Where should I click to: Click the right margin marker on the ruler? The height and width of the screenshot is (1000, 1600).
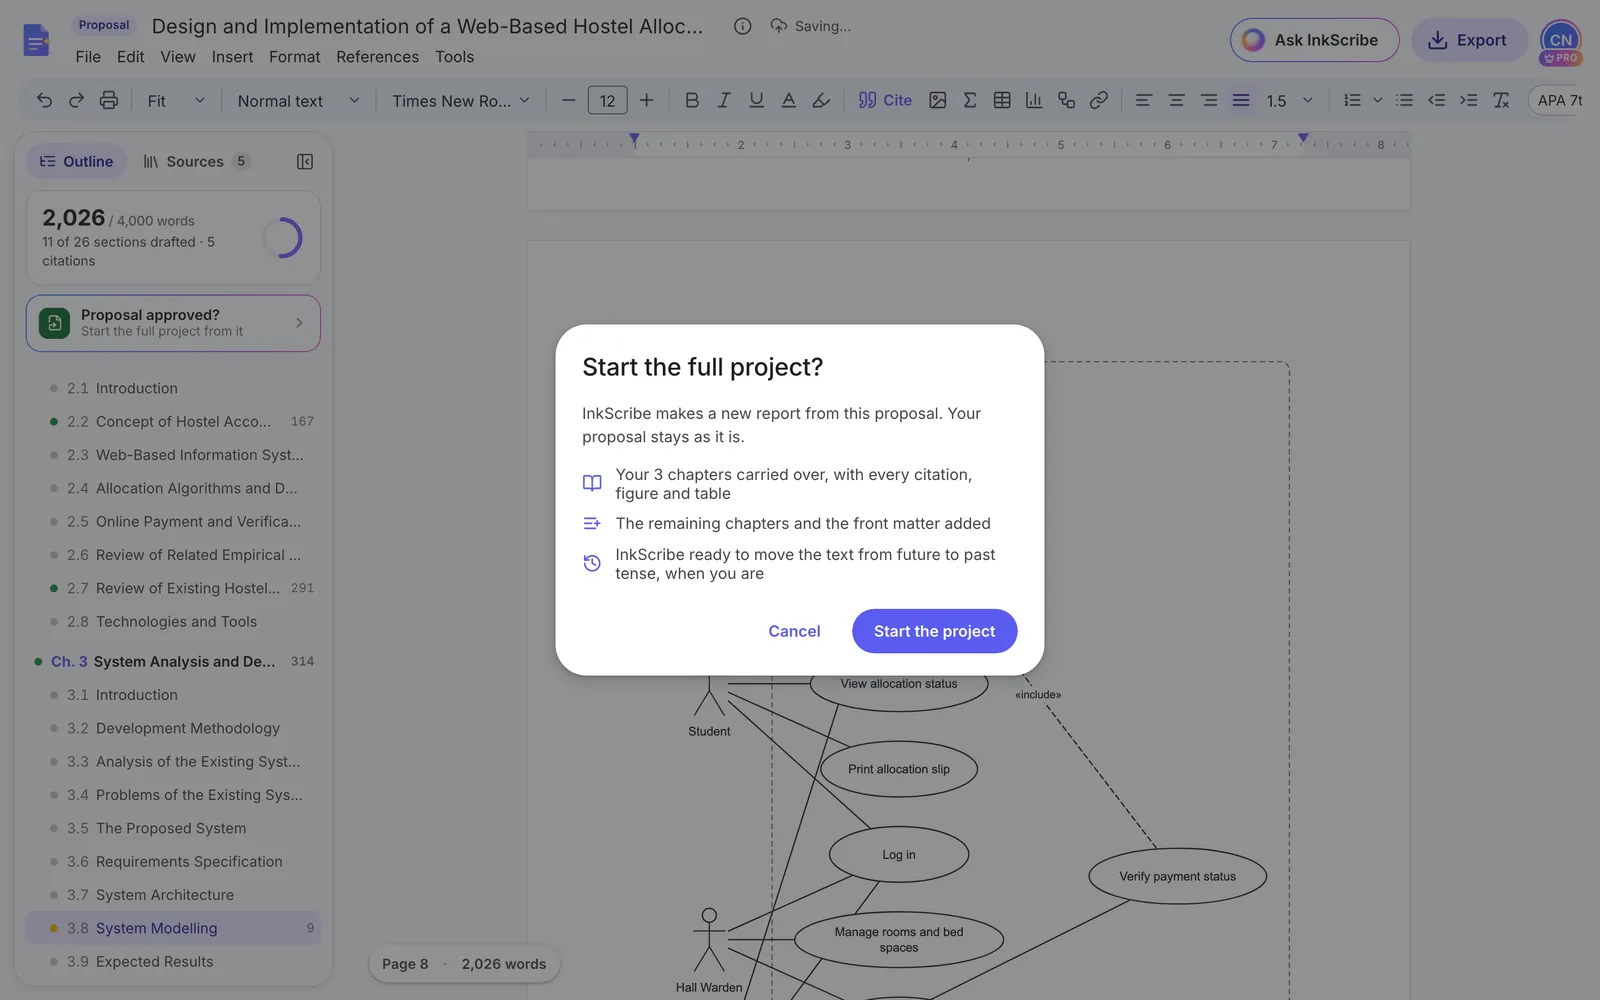[1303, 138]
